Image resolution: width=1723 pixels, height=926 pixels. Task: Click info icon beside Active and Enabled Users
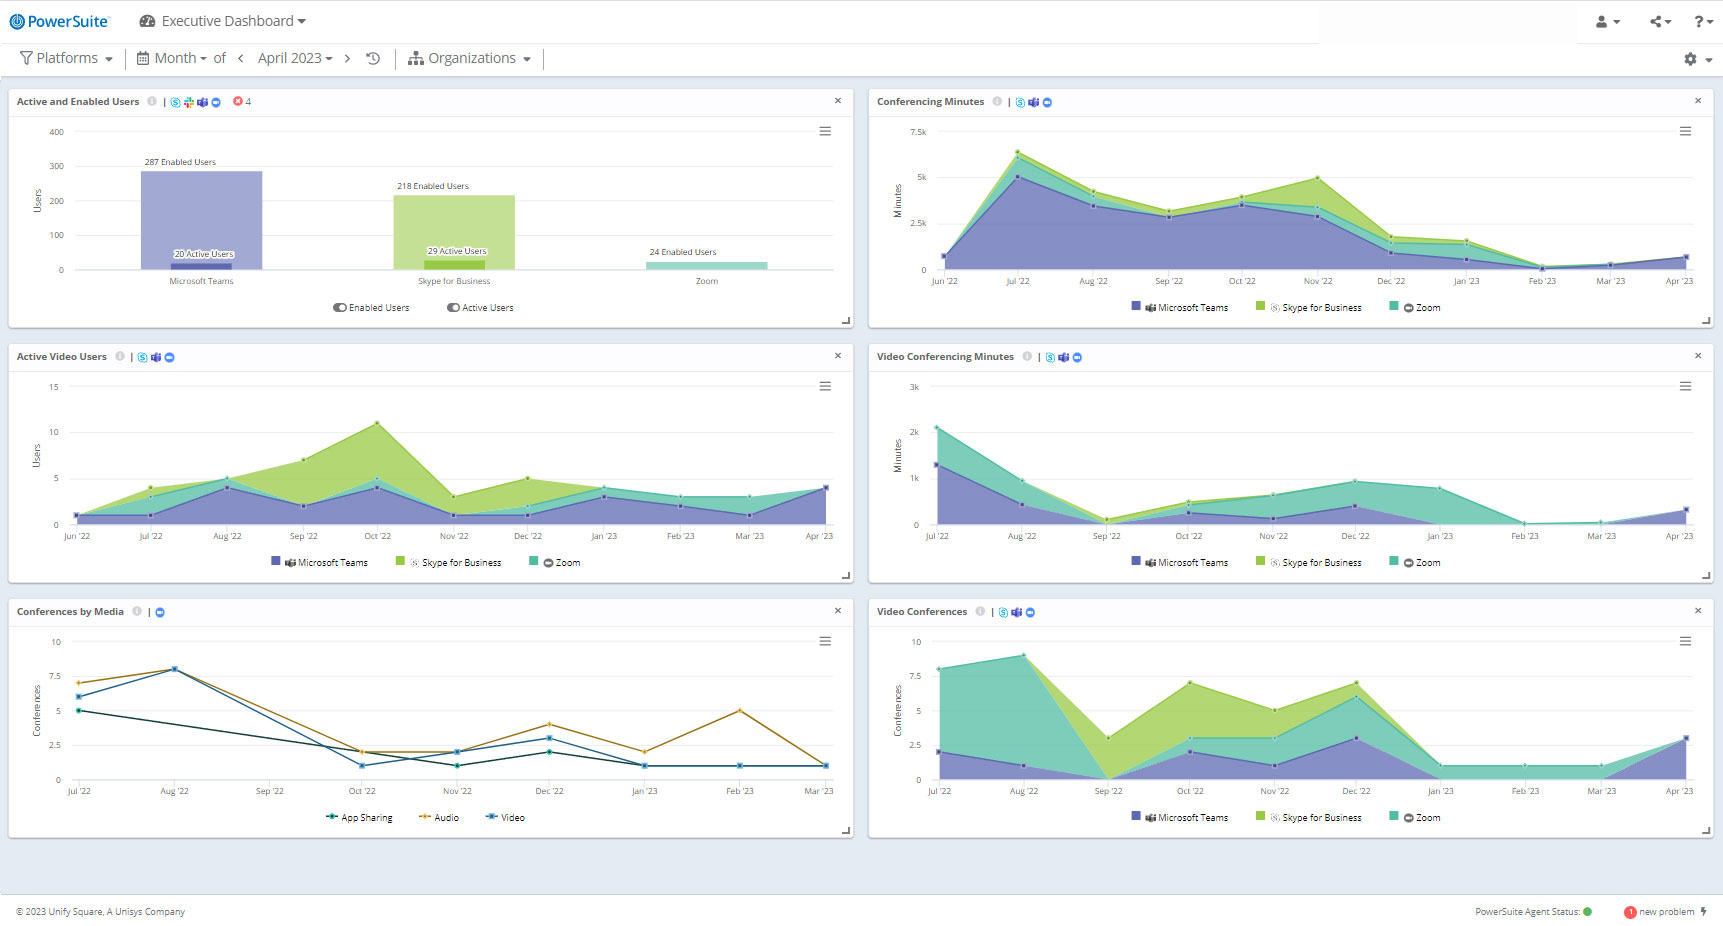(x=152, y=101)
